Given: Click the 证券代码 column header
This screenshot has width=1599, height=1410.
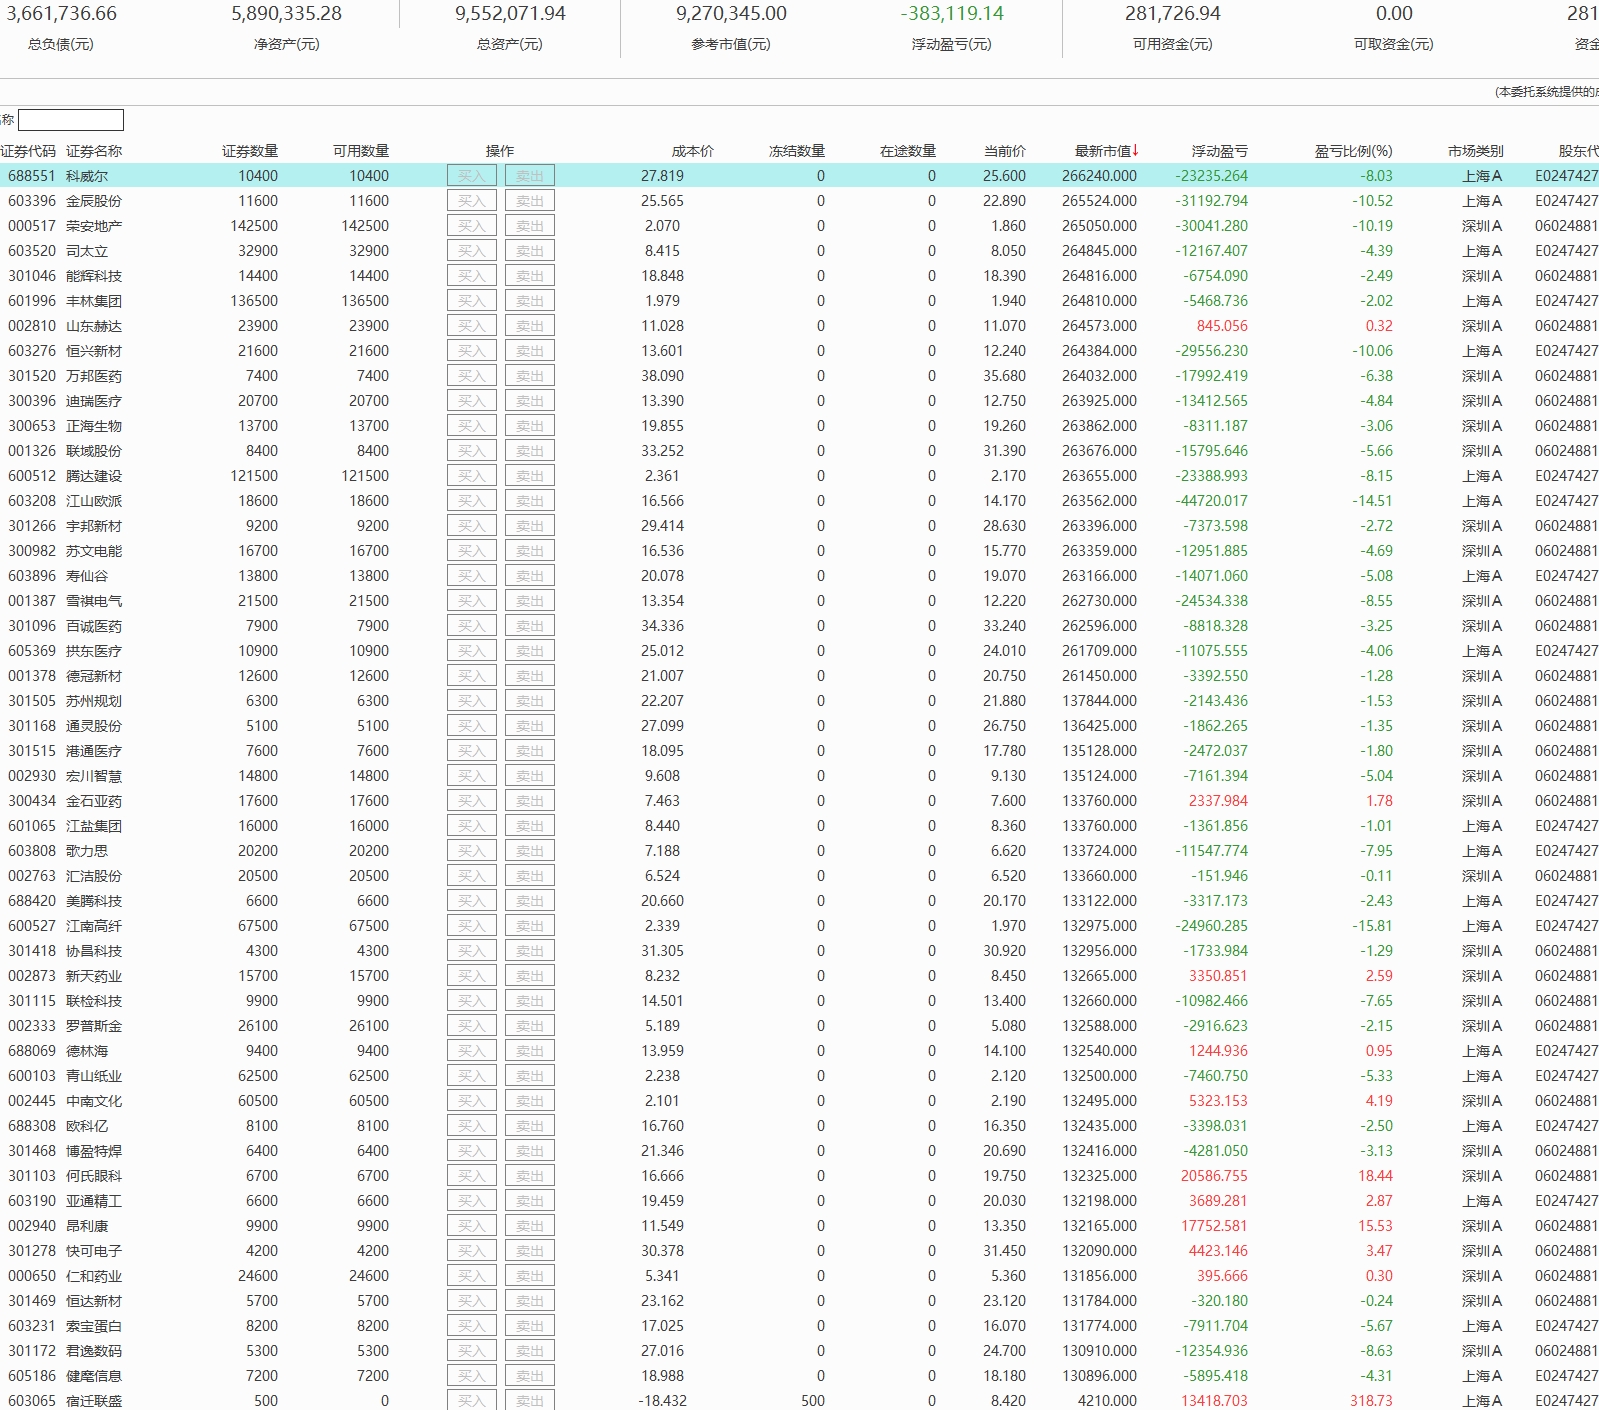Looking at the screenshot, I should (28, 151).
